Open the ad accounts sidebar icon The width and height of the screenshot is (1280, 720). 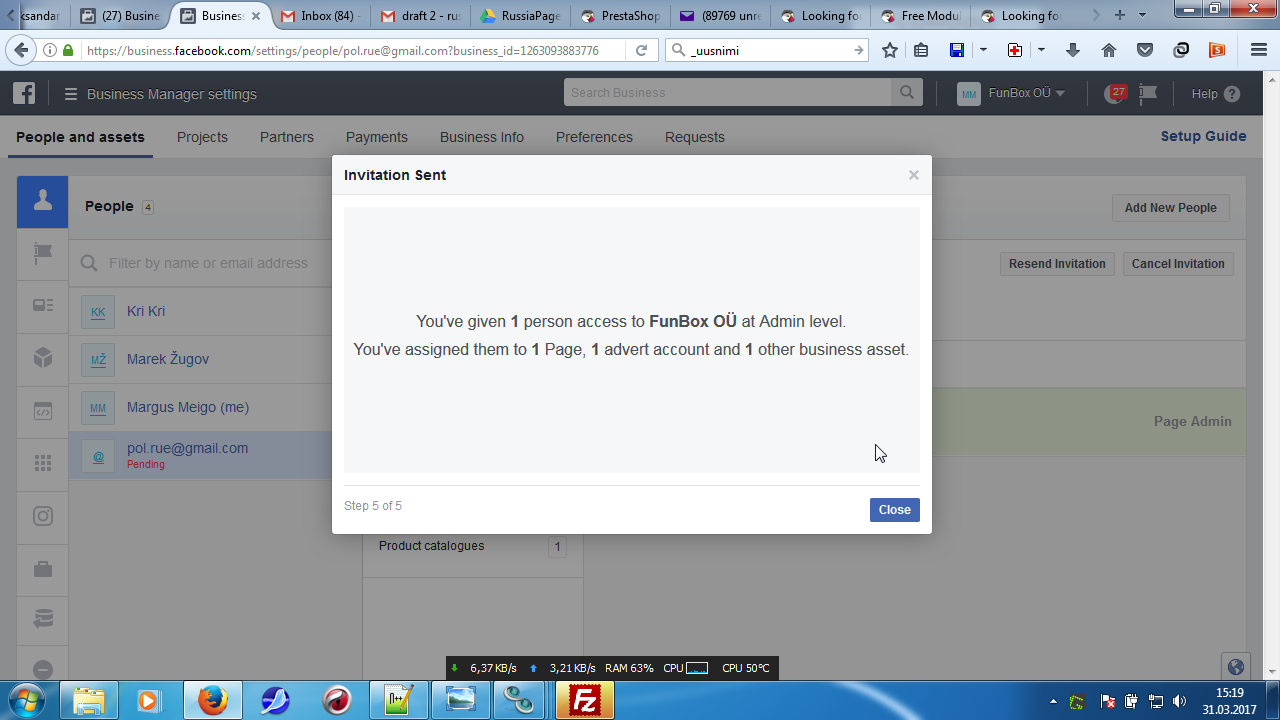pos(43,306)
